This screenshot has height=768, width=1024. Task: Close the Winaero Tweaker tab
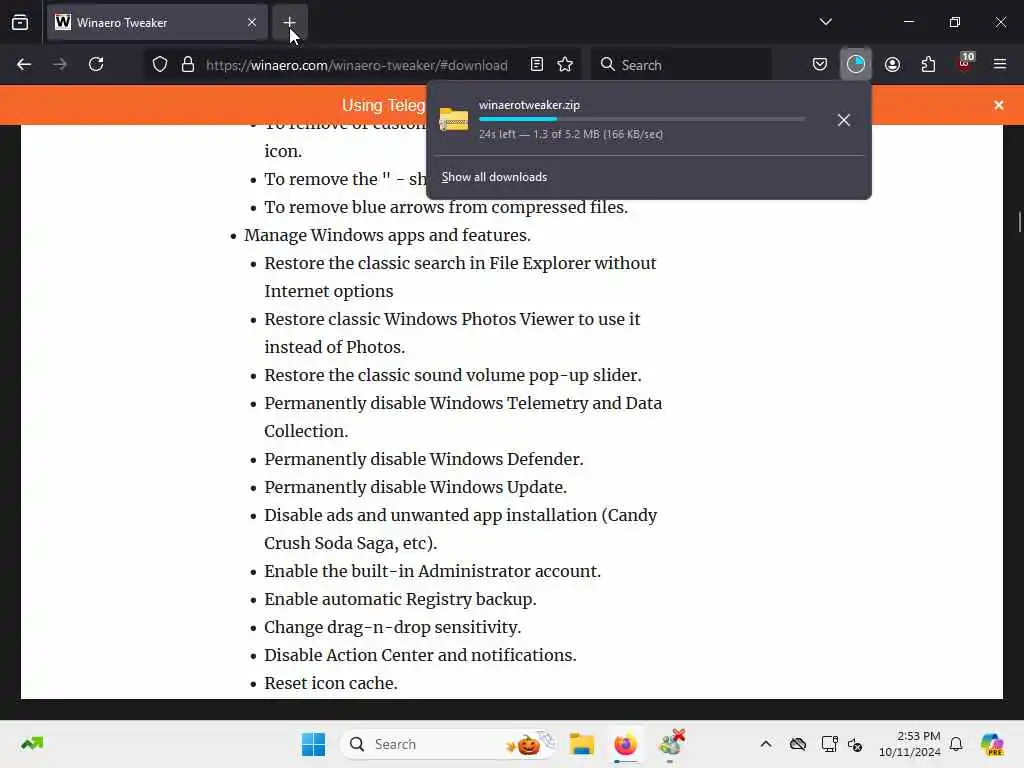(252, 22)
